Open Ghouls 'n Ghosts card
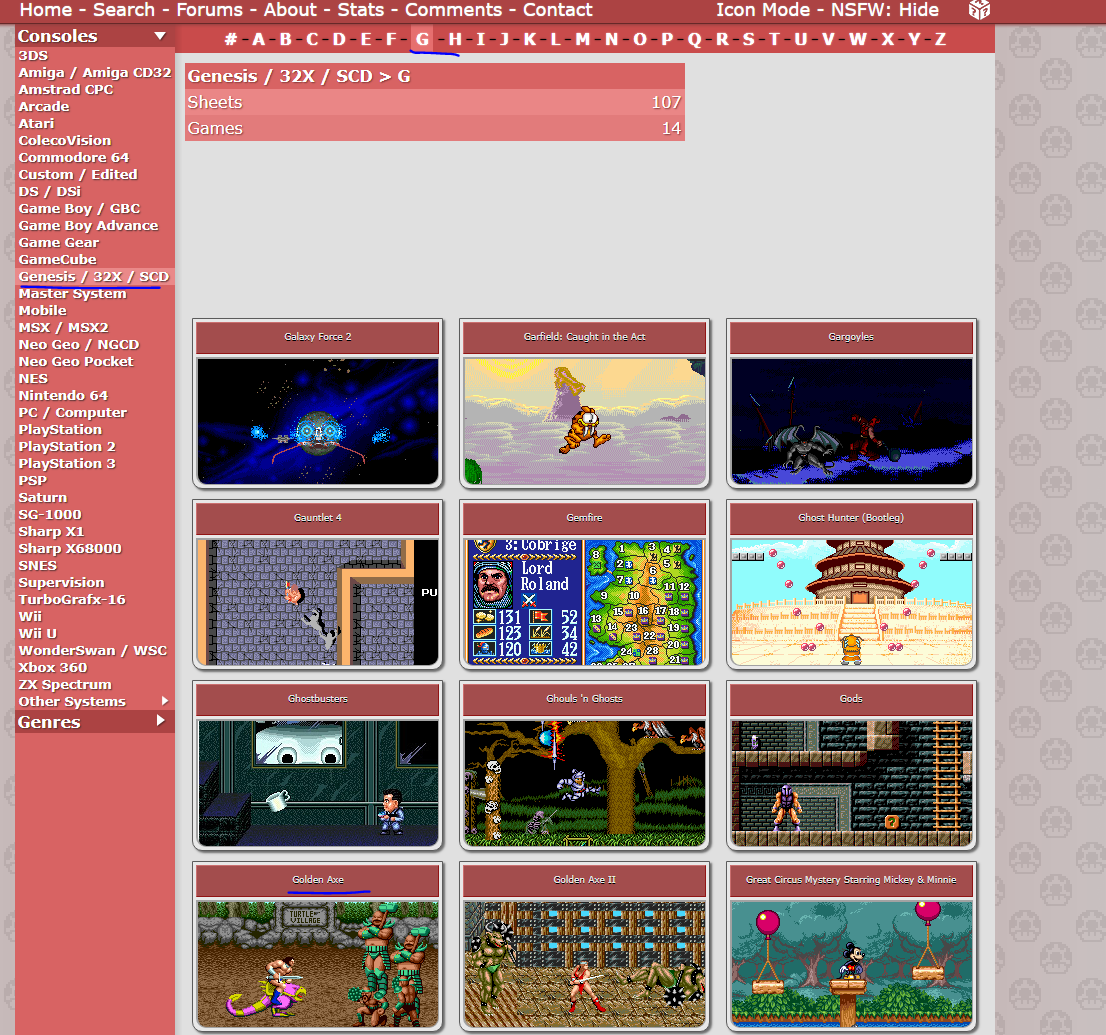Screen dimensions: 1106x1035 click(x=584, y=765)
